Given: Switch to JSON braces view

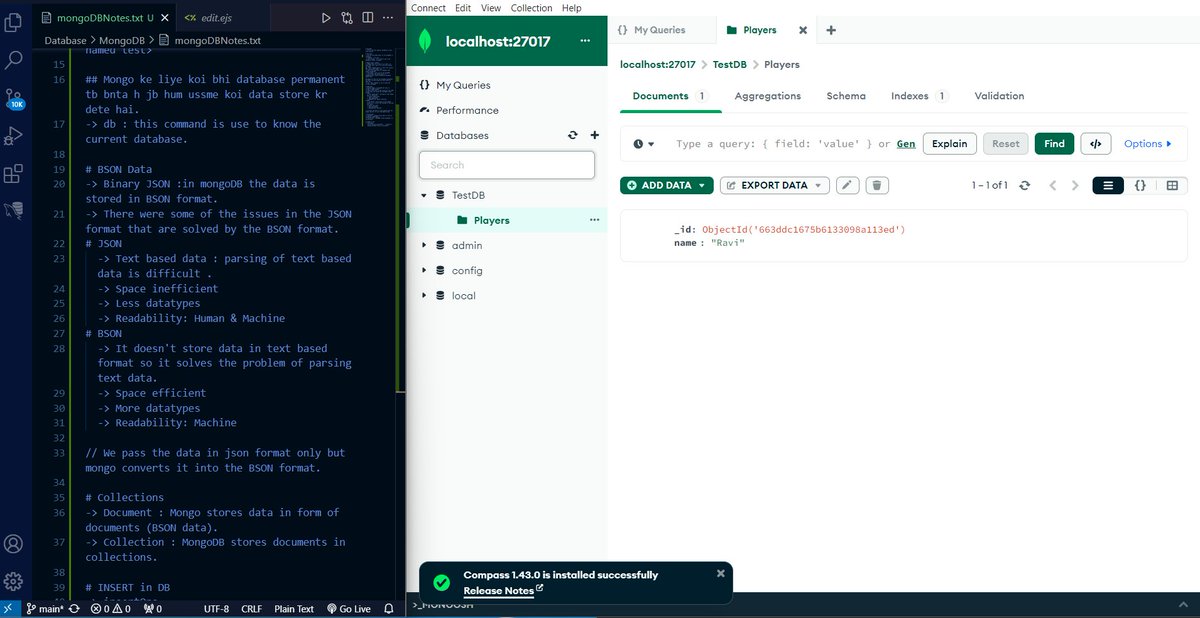Looking at the screenshot, I should 1140,185.
